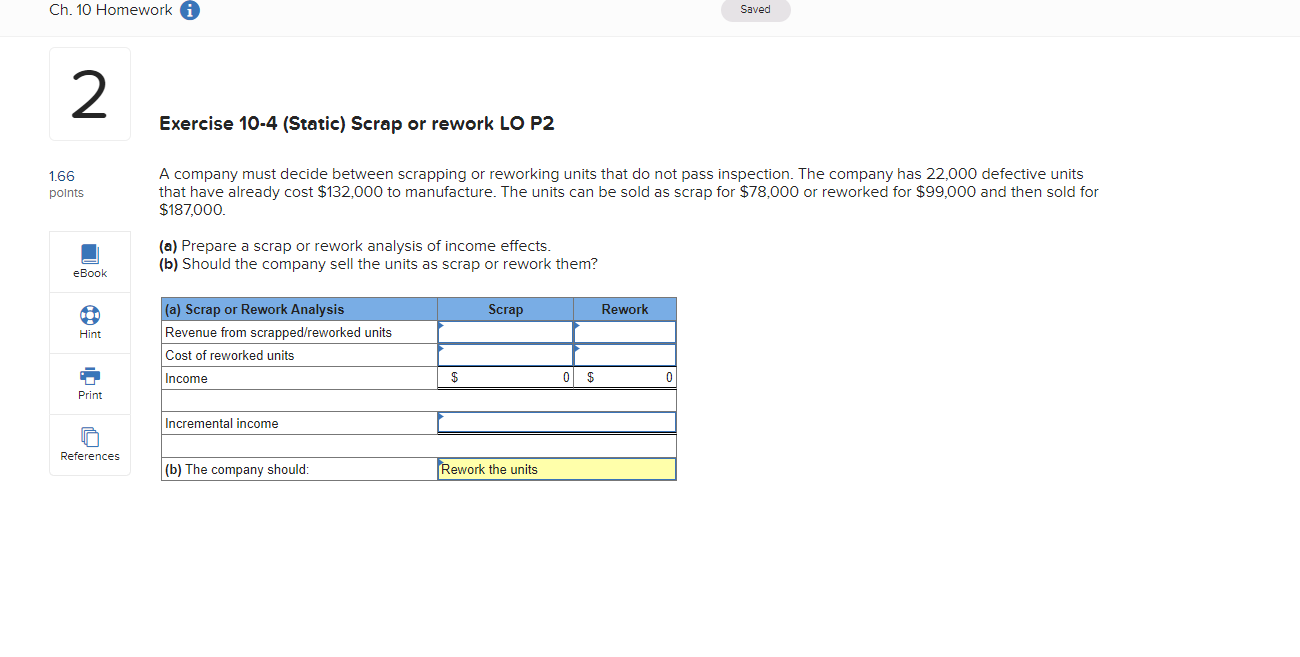Image resolution: width=1300 pixels, height=657 pixels.
Task: Open the eBook resource
Action: [90, 261]
